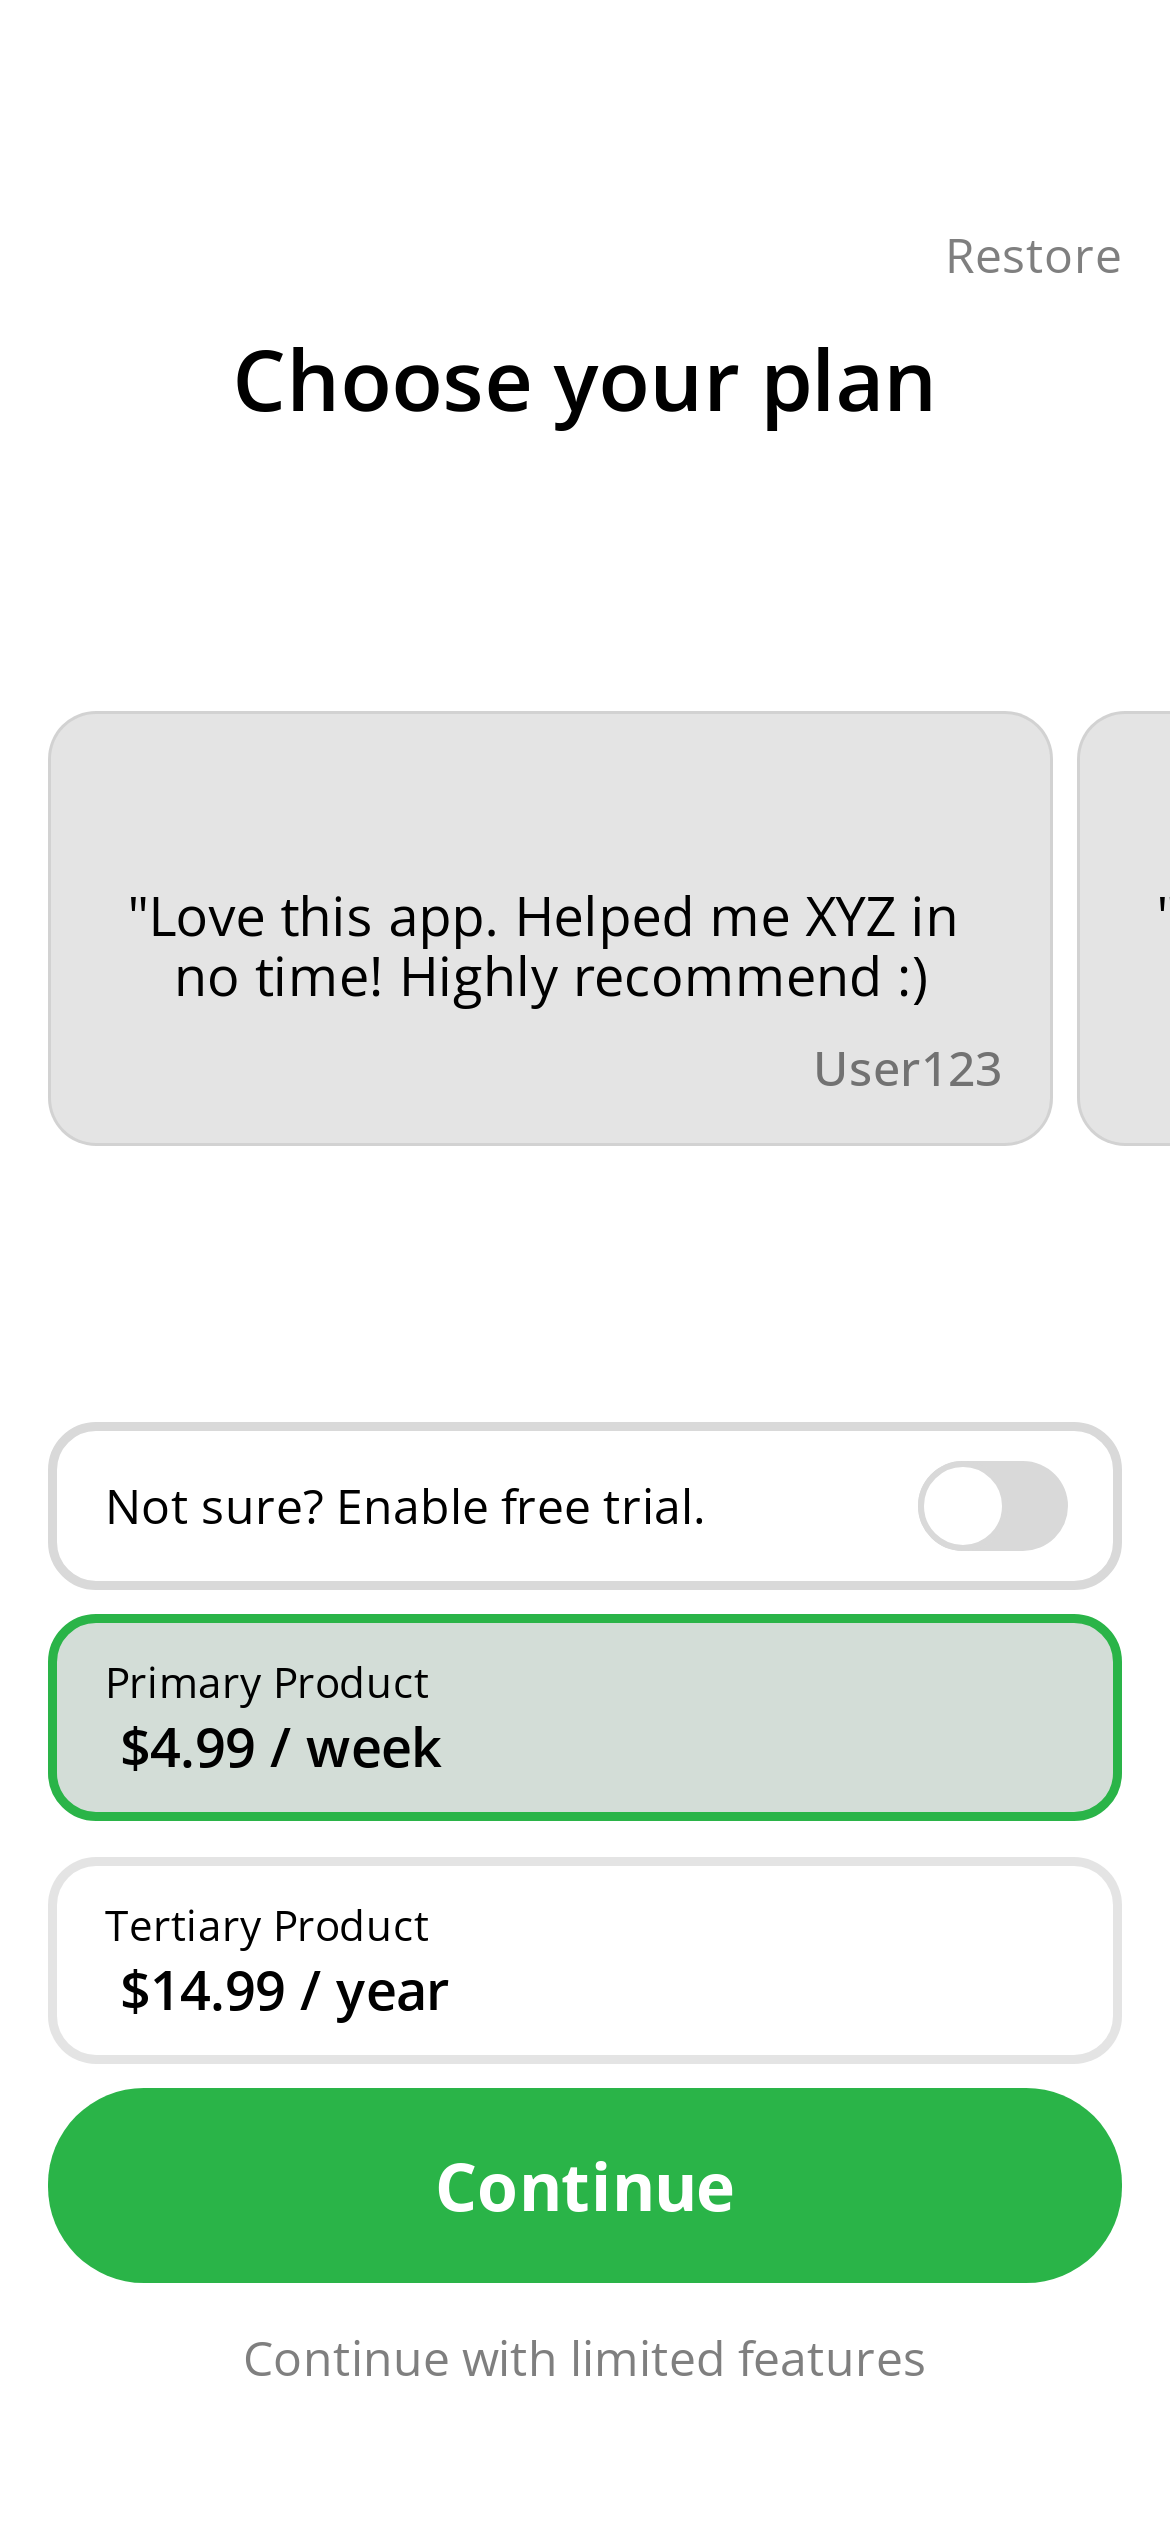
Task: Click the green Continue button
Action: (x=585, y=2185)
